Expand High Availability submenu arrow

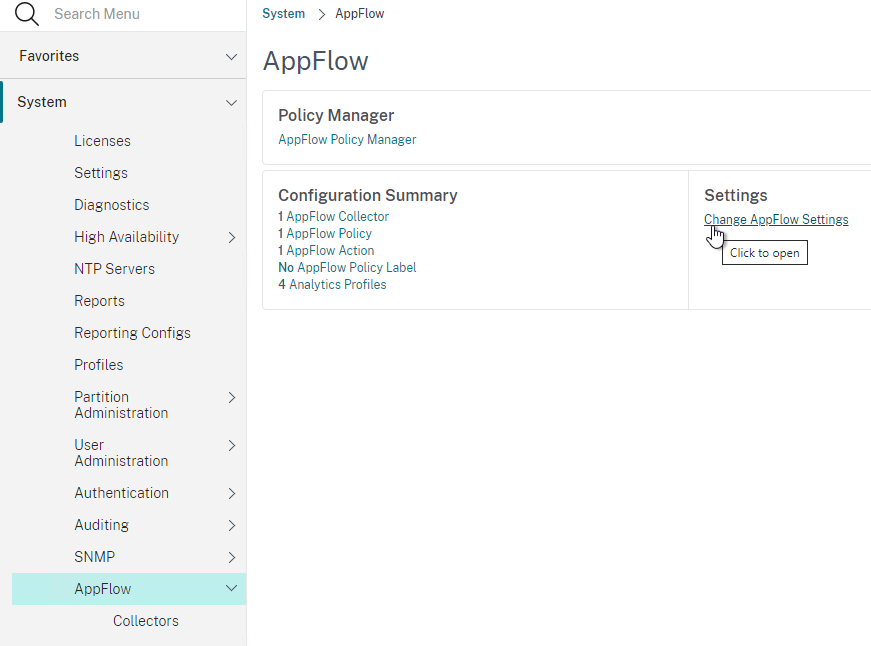point(232,238)
